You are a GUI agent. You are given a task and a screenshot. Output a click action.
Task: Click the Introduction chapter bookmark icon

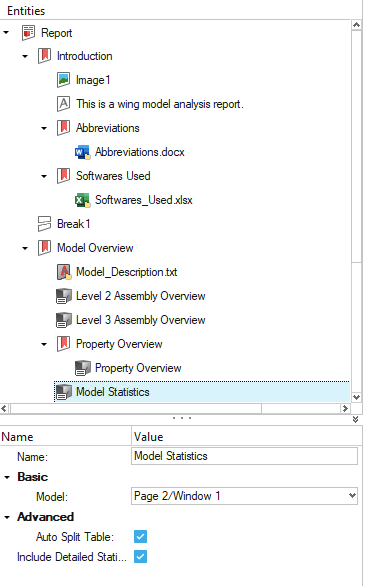44,56
